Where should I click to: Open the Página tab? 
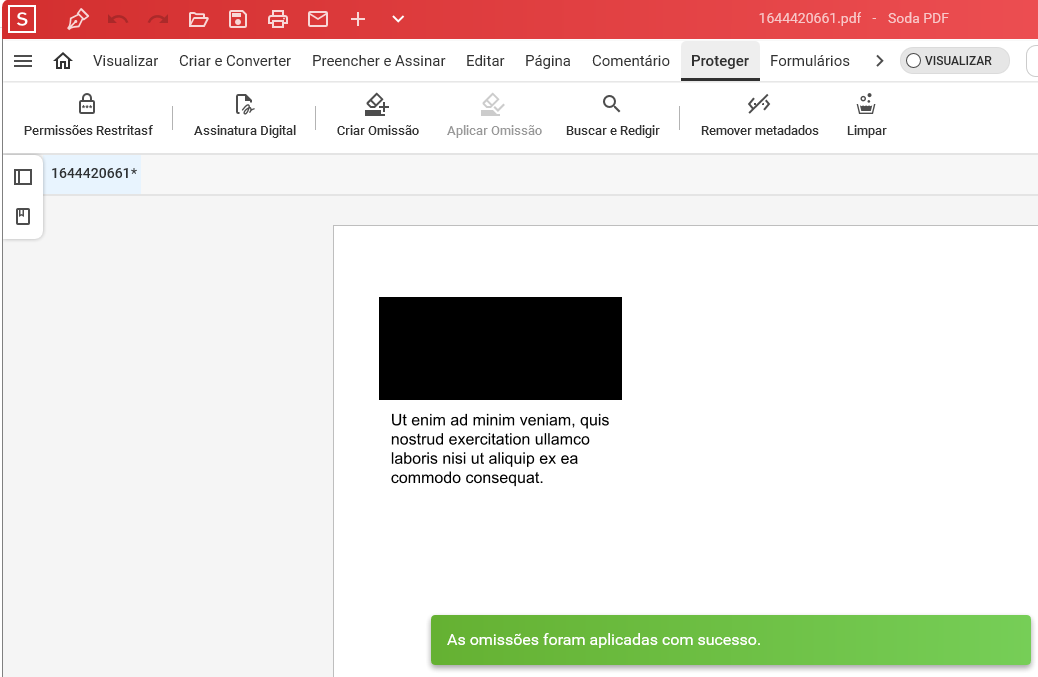point(547,61)
